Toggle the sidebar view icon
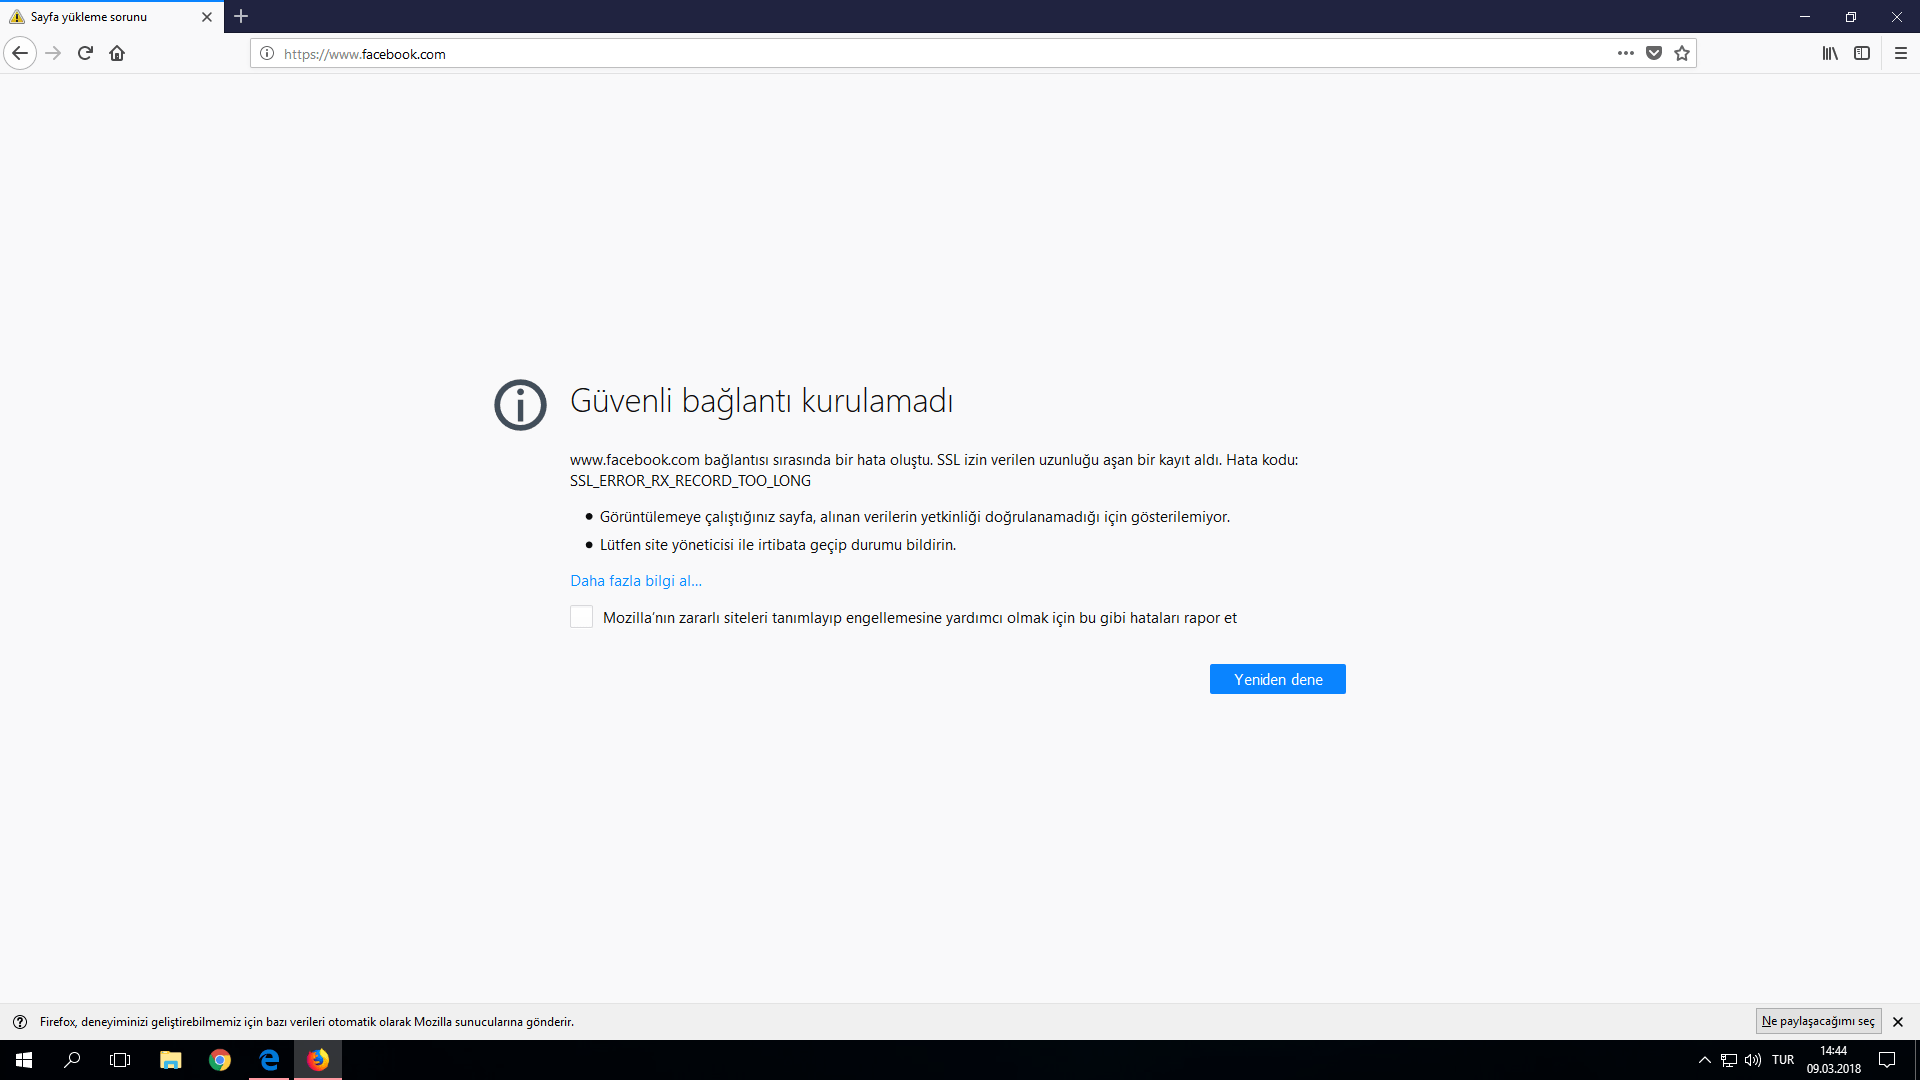This screenshot has width=1920, height=1080. click(x=1862, y=53)
